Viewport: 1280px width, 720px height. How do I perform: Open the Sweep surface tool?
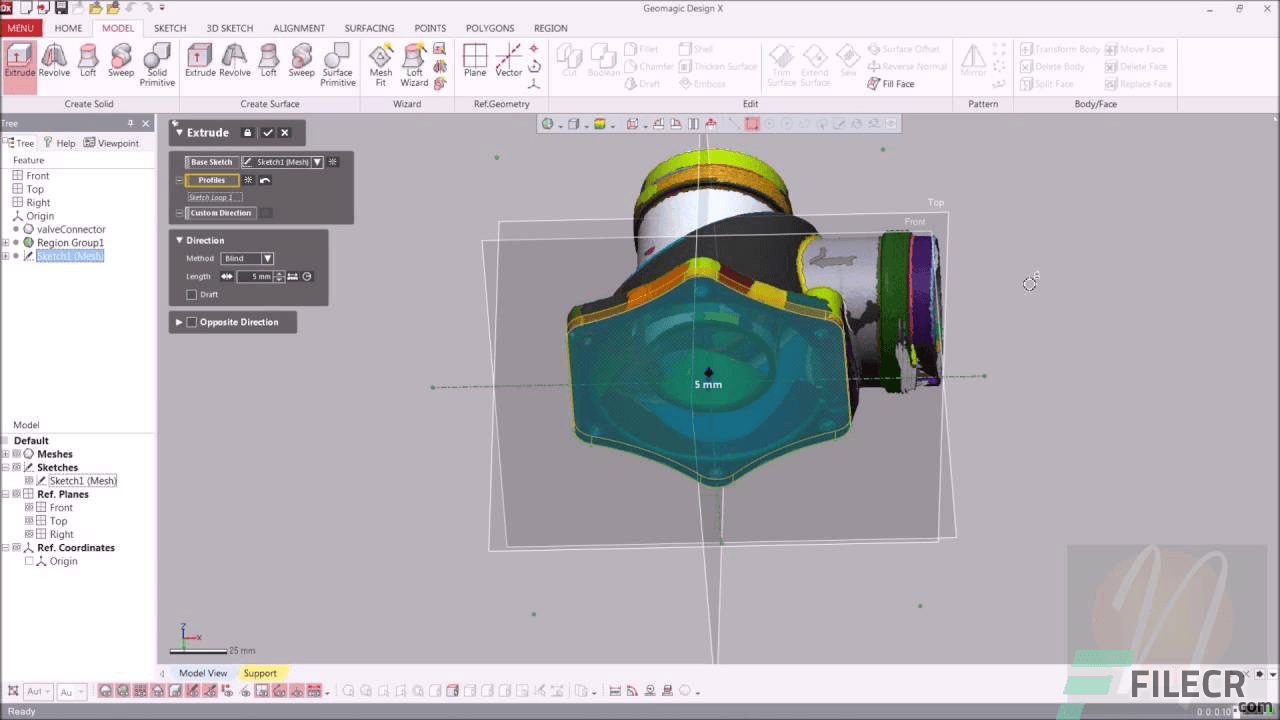(301, 60)
